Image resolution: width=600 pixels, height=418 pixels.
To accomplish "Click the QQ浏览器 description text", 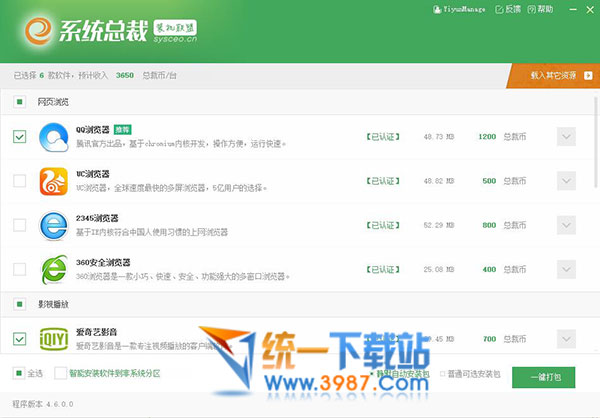I will pyautogui.click(x=181, y=144).
